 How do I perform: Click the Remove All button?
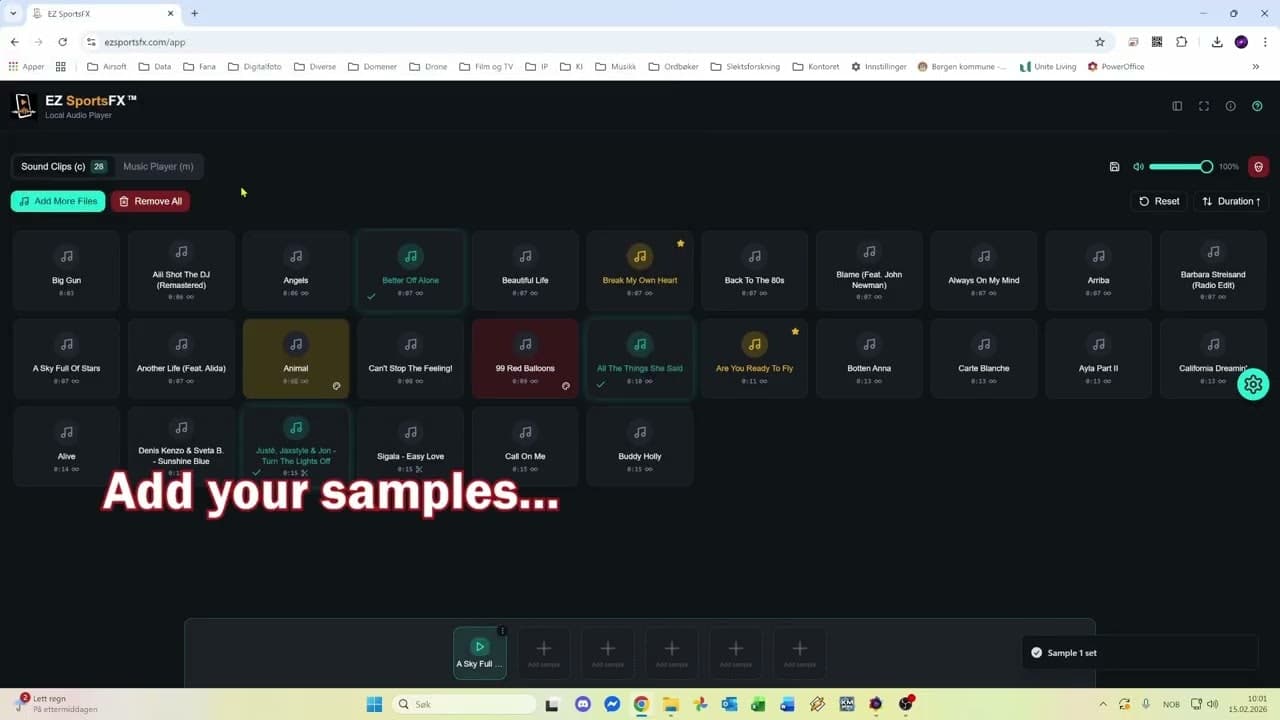point(150,201)
